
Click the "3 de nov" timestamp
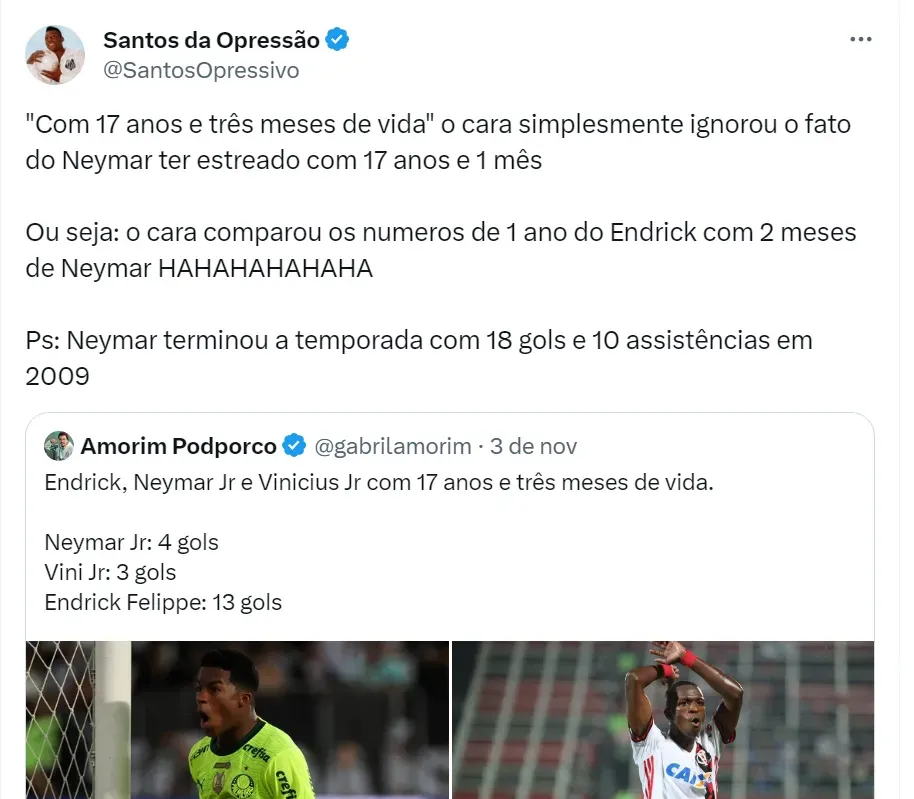coord(534,445)
